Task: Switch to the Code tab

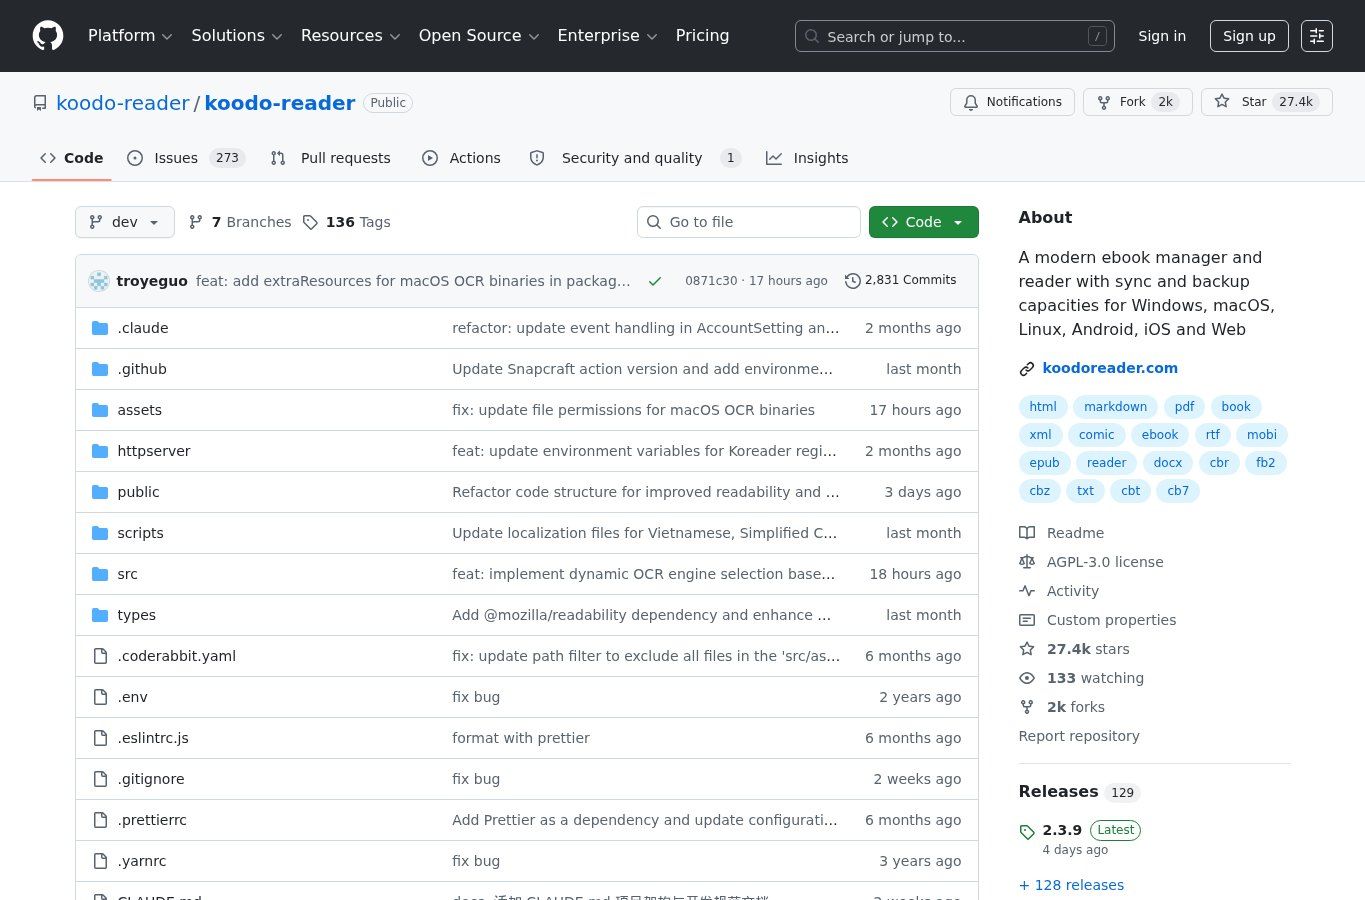Action: tap(72, 158)
